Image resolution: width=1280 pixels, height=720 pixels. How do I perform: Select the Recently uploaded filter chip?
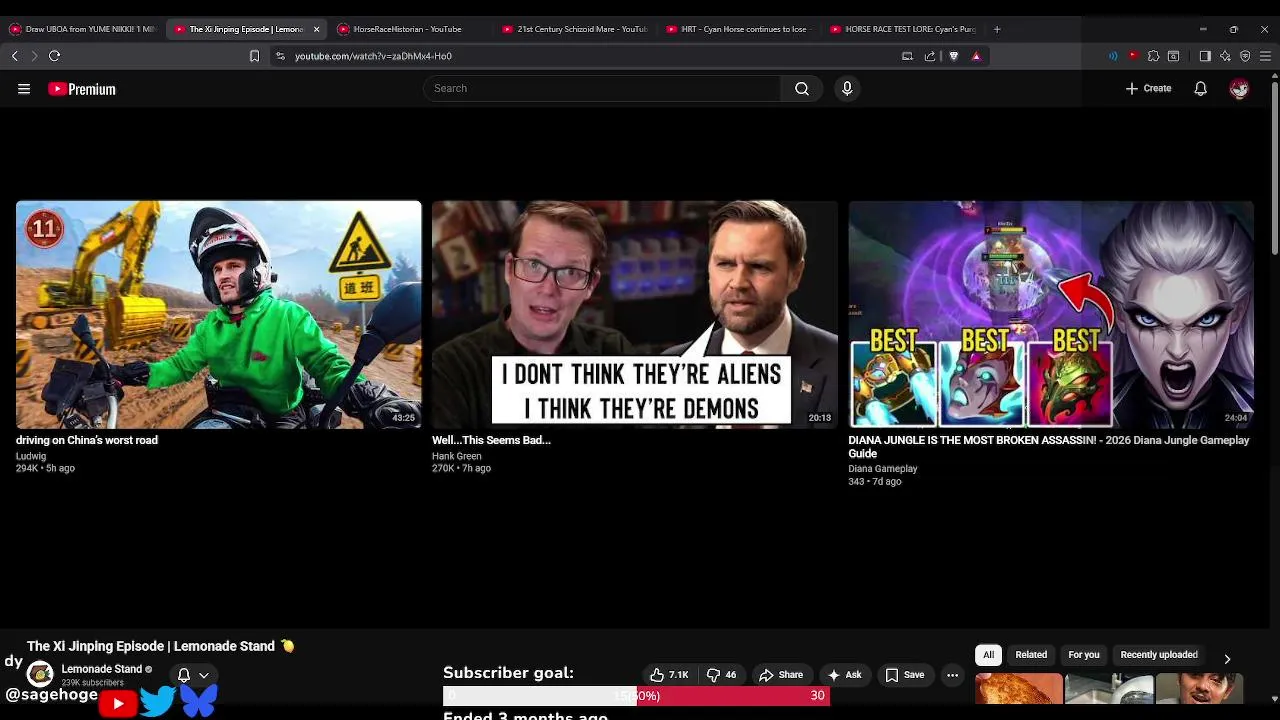pos(1159,655)
